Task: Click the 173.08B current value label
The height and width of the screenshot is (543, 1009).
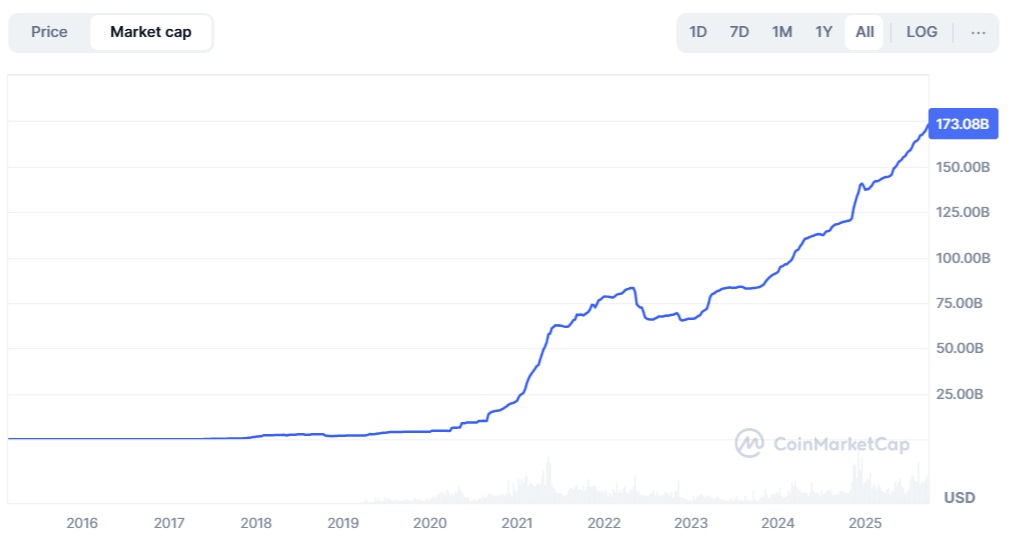Action: tap(961, 125)
